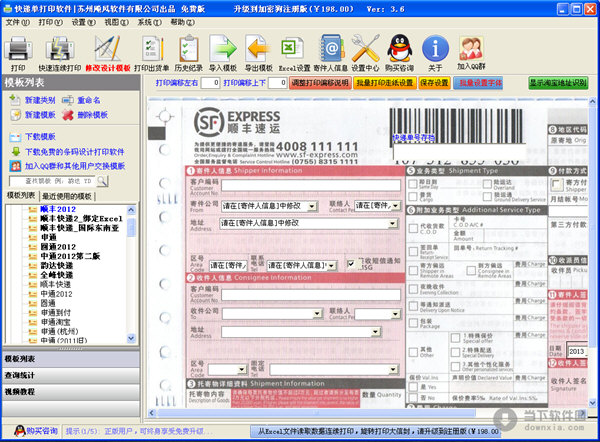The width and height of the screenshot is (600, 442).
Task: Click the 打印 printer icon
Action: 18,49
